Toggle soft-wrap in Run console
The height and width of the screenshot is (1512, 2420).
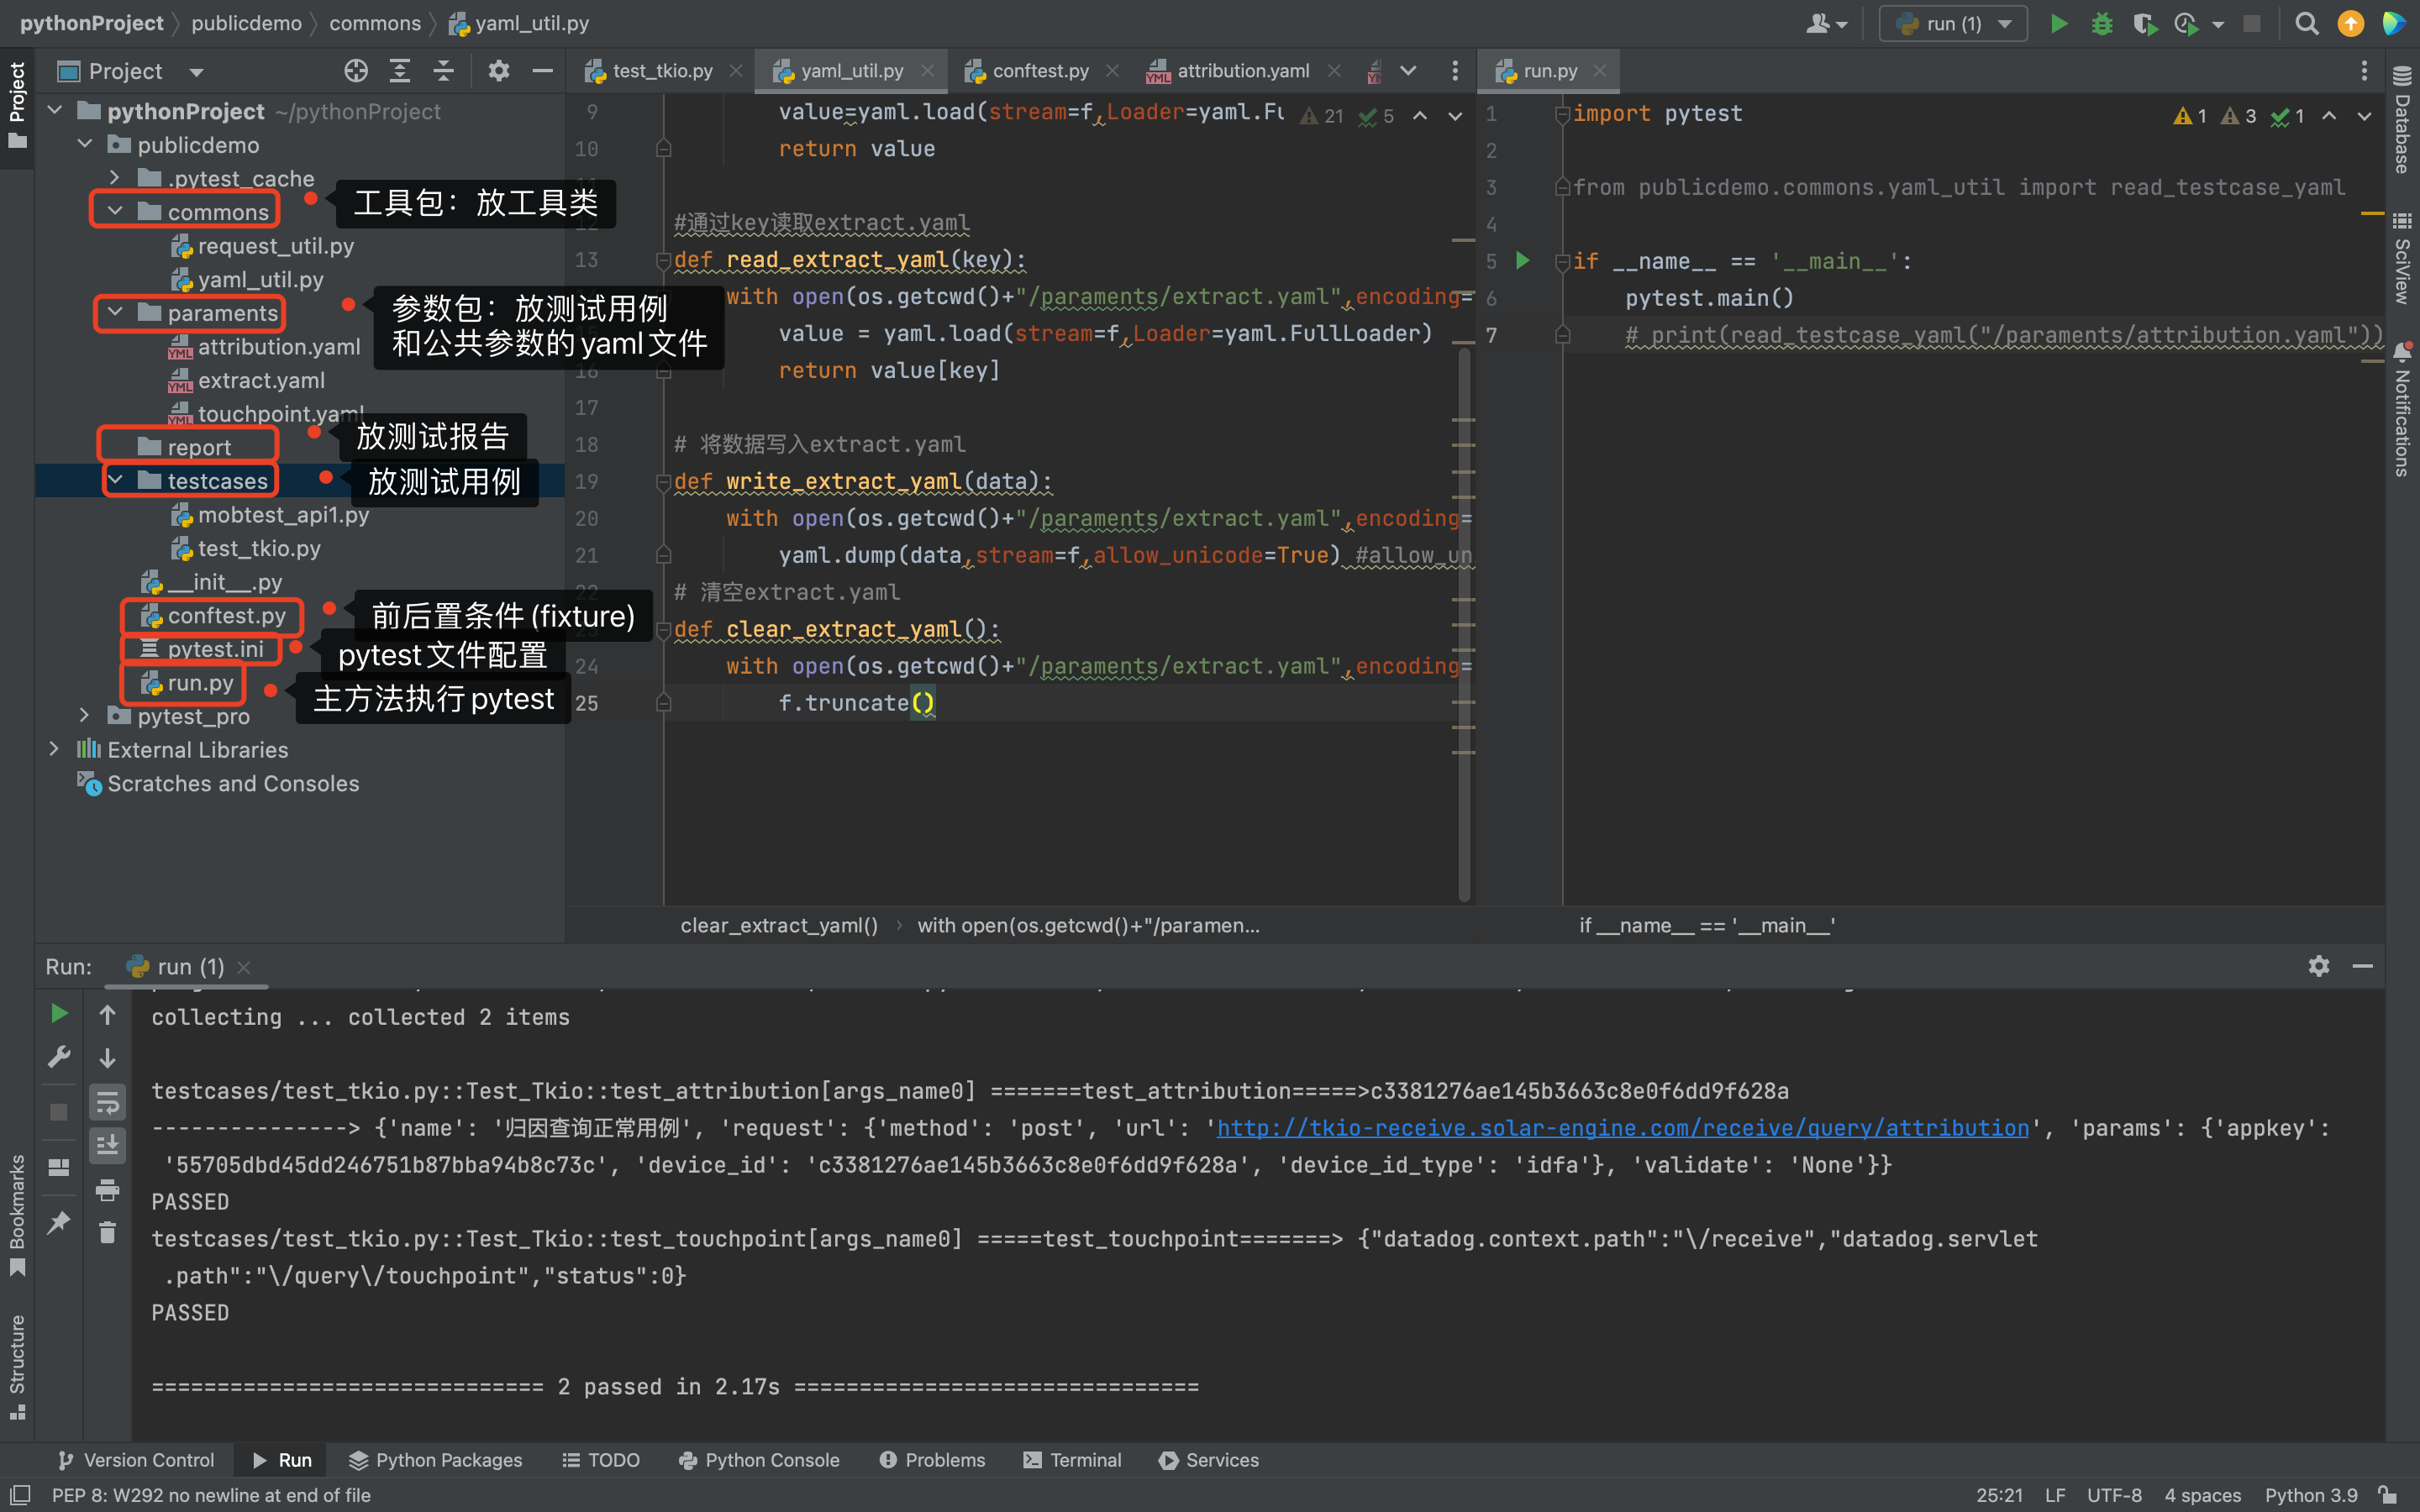[x=107, y=1103]
